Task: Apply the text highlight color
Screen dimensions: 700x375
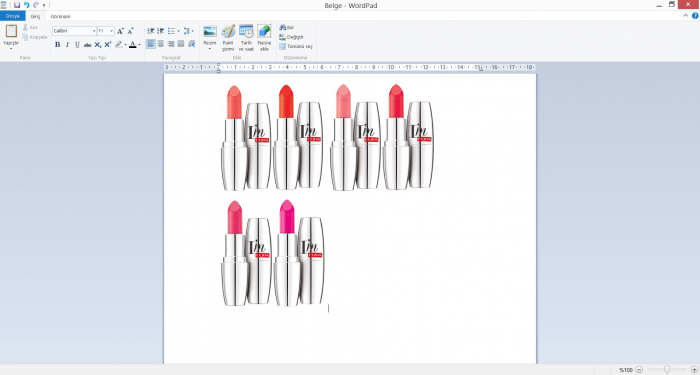Action: [x=118, y=44]
